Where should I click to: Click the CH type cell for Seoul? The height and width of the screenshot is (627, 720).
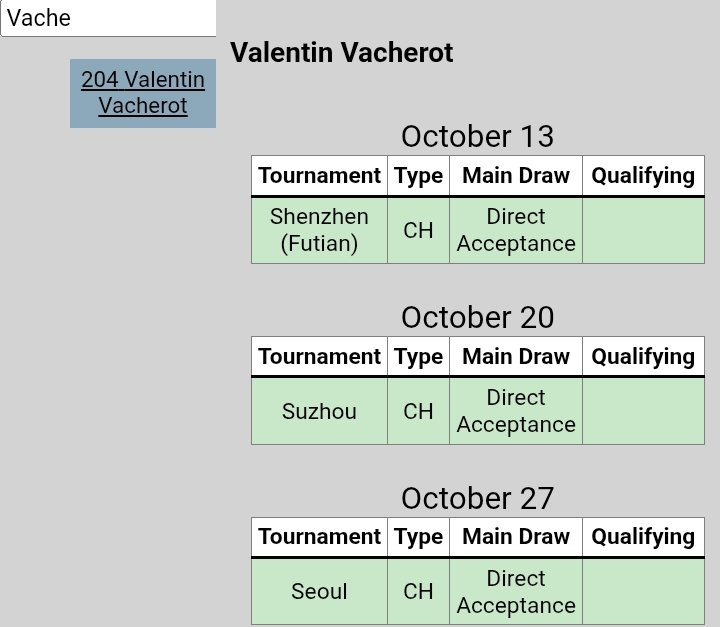click(x=418, y=592)
